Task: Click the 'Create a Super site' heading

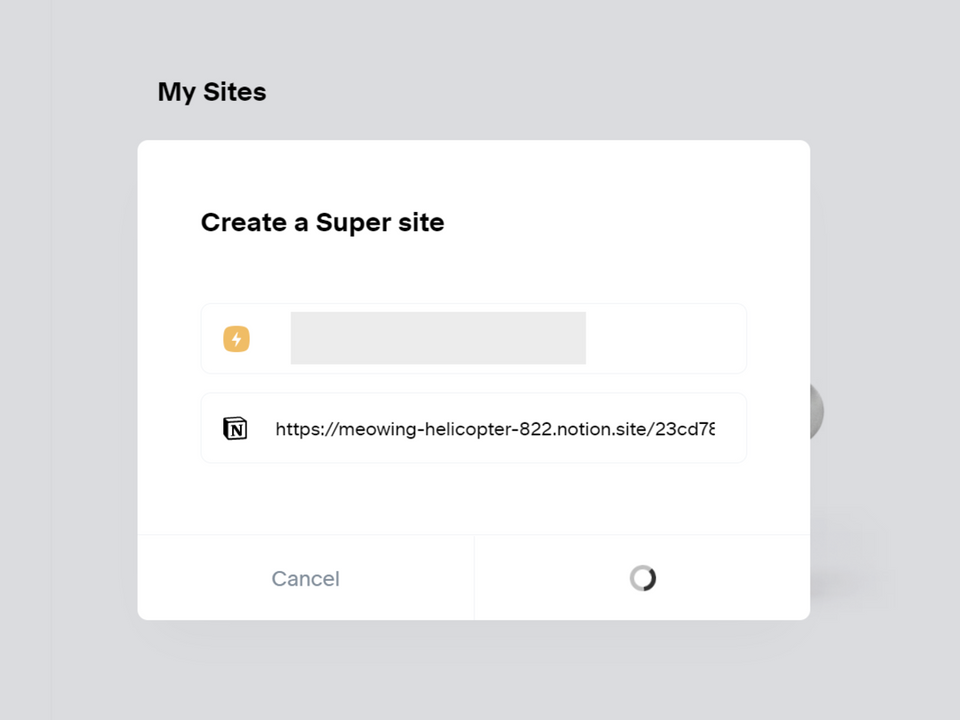Action: pyautogui.click(x=323, y=222)
